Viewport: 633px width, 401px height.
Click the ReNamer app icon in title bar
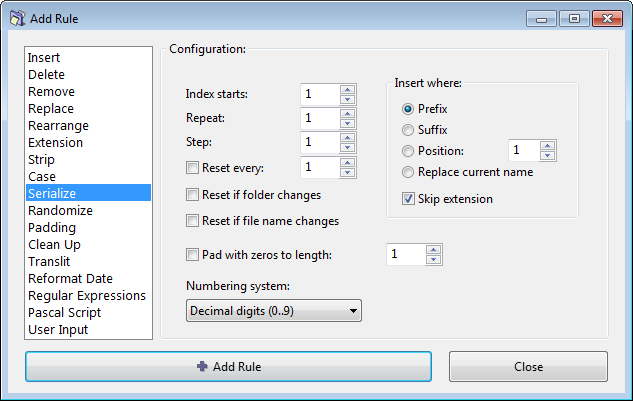point(17,18)
